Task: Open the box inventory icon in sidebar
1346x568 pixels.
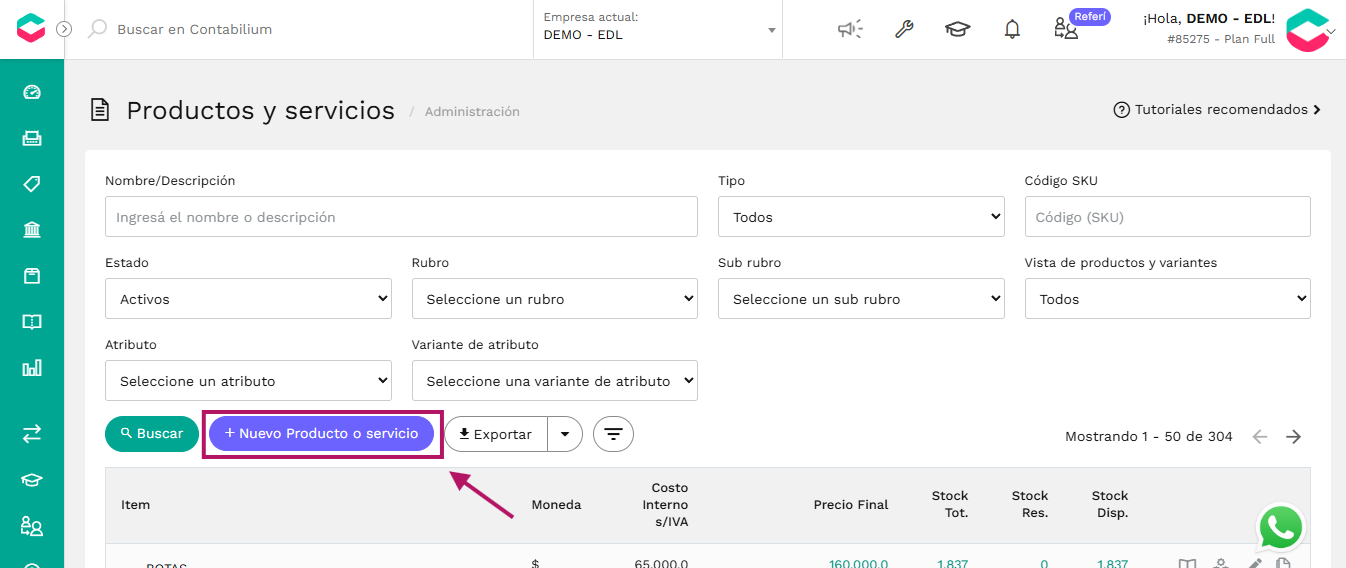Action: [x=32, y=276]
